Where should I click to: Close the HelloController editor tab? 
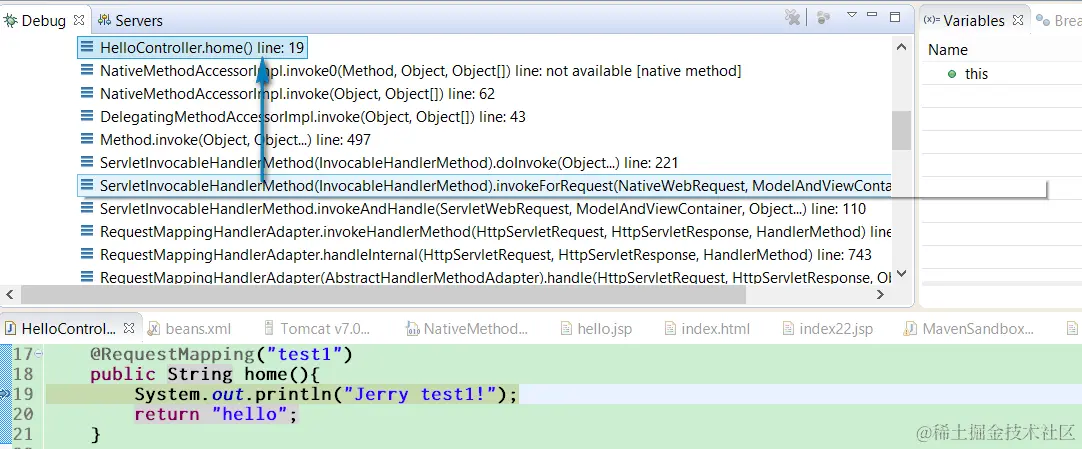click(x=128, y=328)
